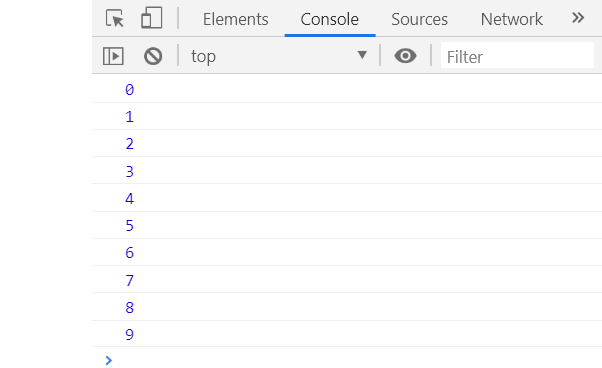Select the console output line showing 0

click(347, 89)
